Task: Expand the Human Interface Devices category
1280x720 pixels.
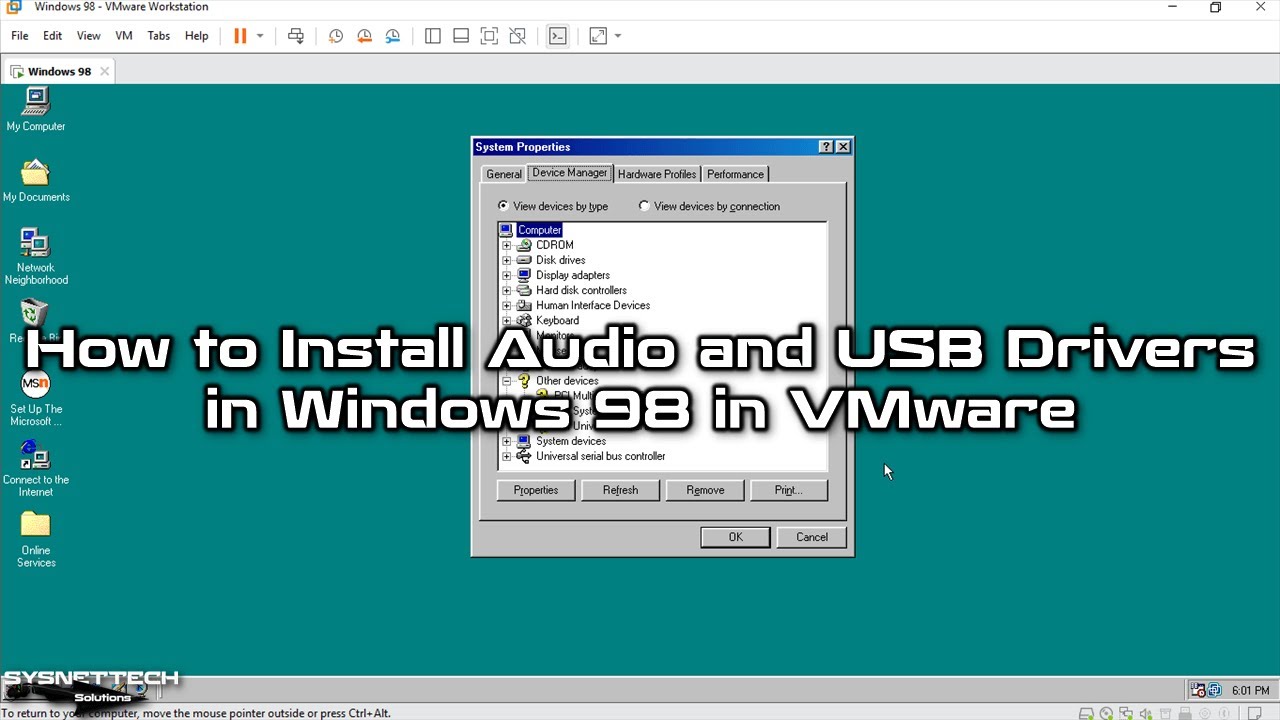Action: pyautogui.click(x=507, y=305)
